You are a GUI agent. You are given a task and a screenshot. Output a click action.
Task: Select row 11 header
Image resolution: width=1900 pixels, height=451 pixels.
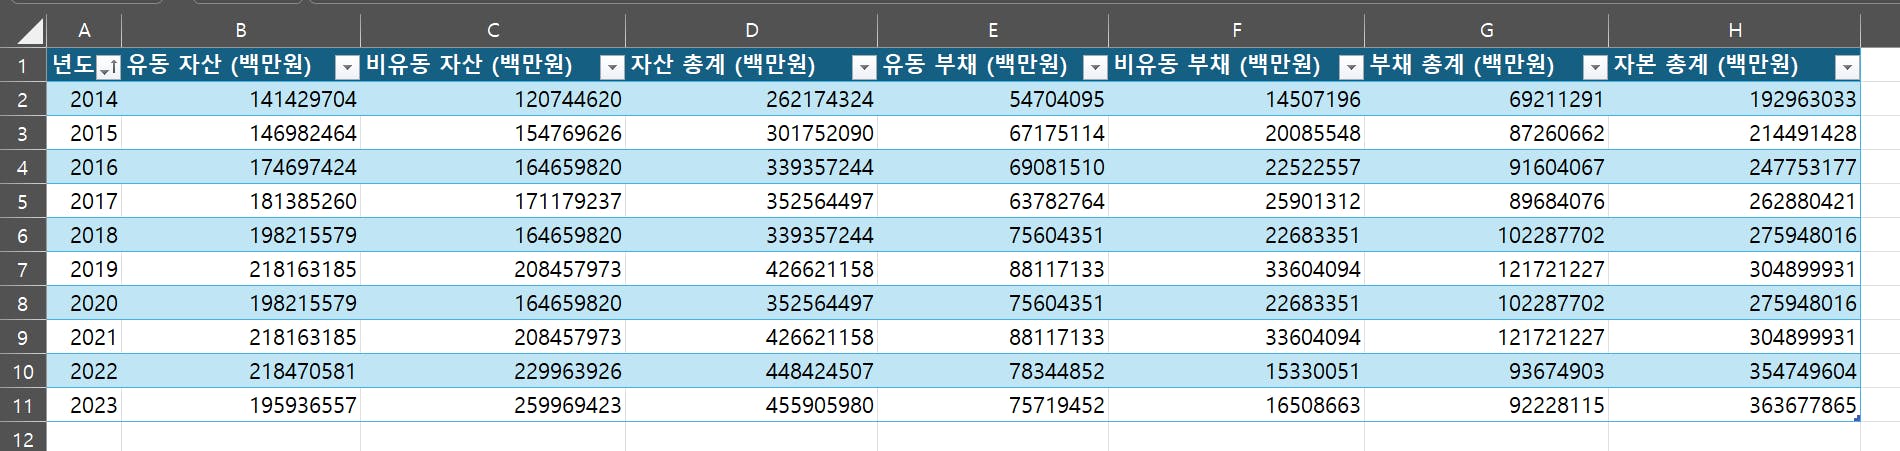point(23,405)
